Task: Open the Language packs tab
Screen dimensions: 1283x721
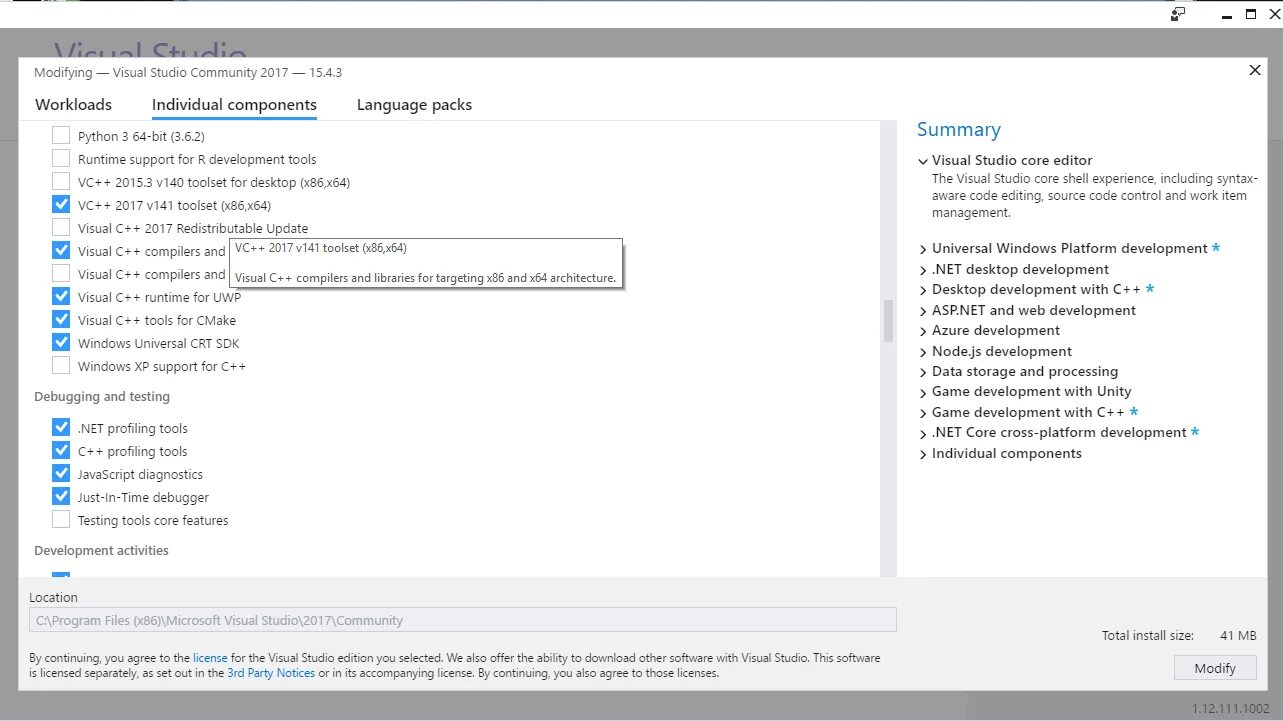Action: tap(414, 105)
